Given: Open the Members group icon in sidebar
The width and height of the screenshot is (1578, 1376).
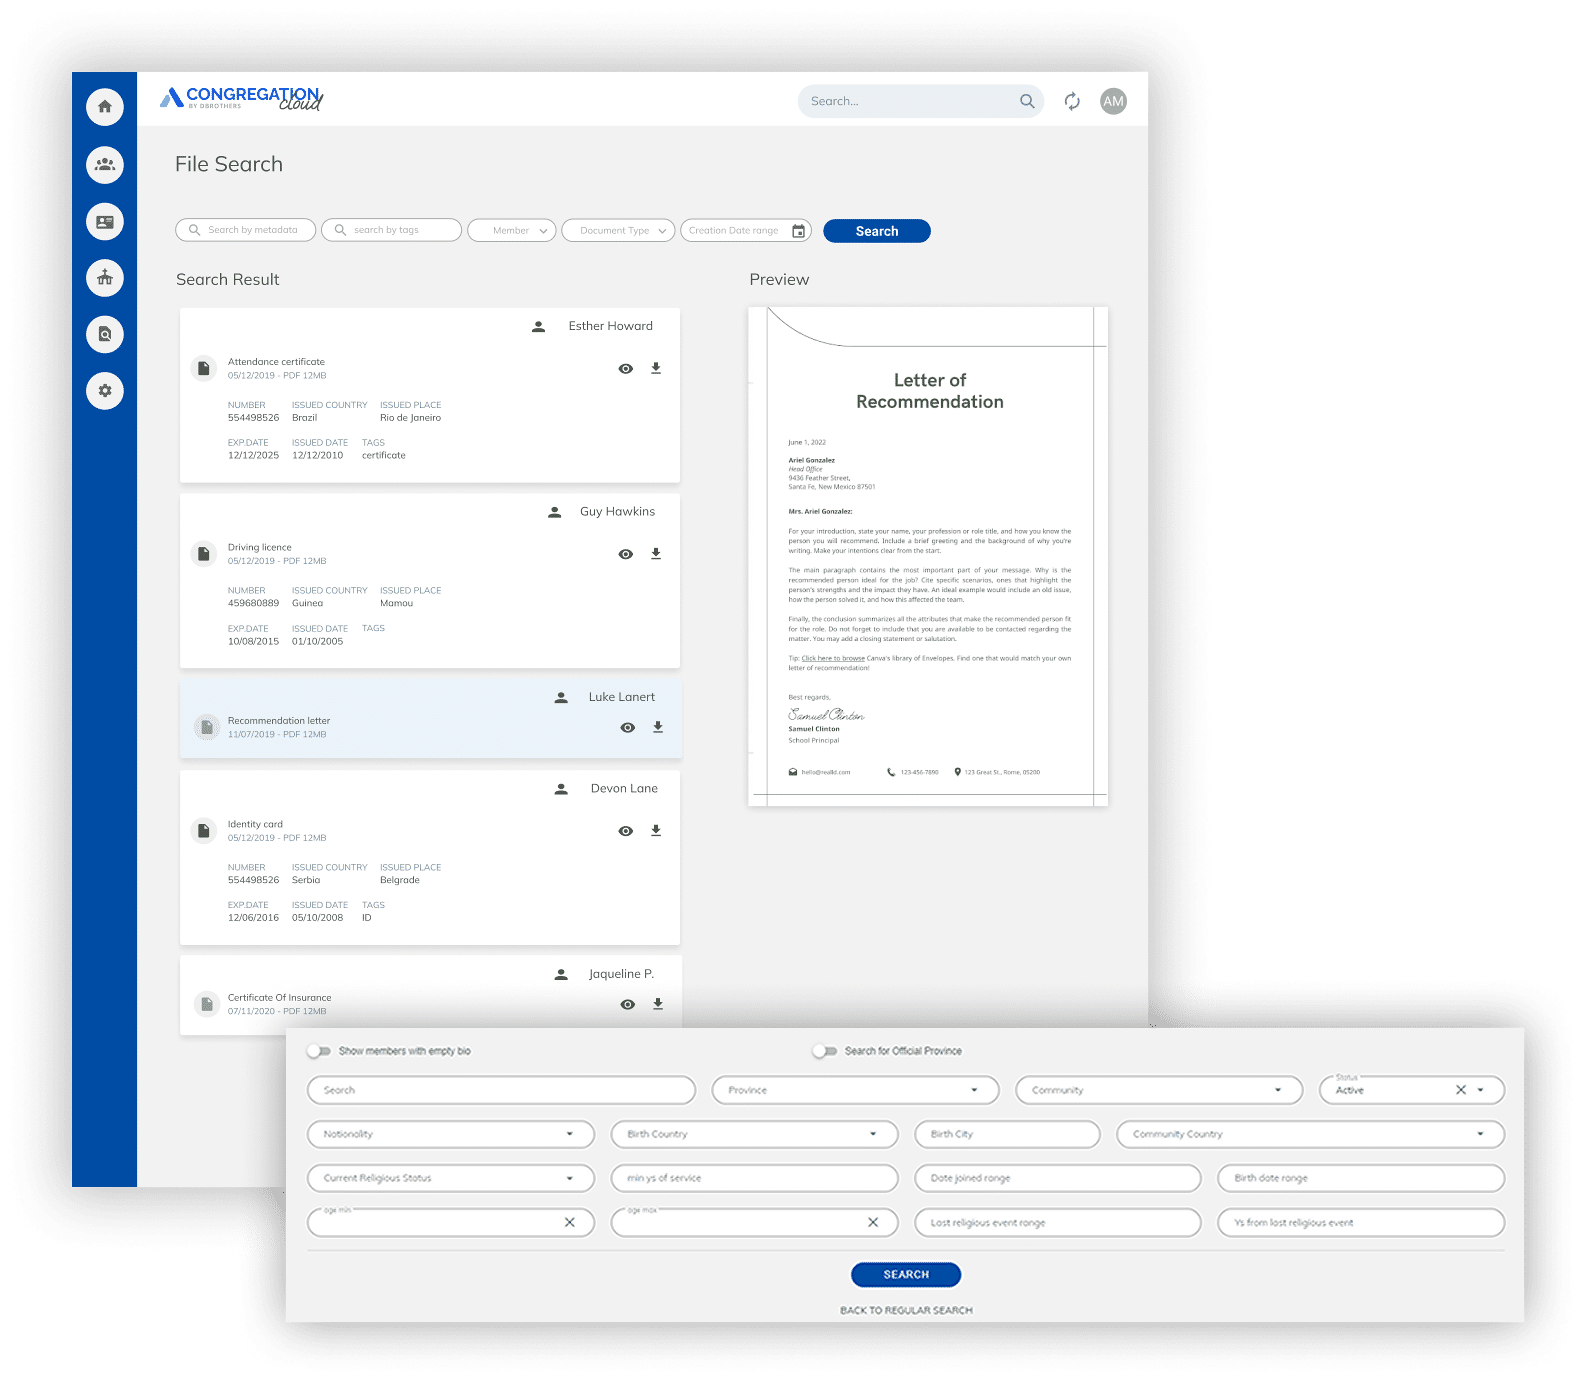Looking at the screenshot, I should 105,164.
